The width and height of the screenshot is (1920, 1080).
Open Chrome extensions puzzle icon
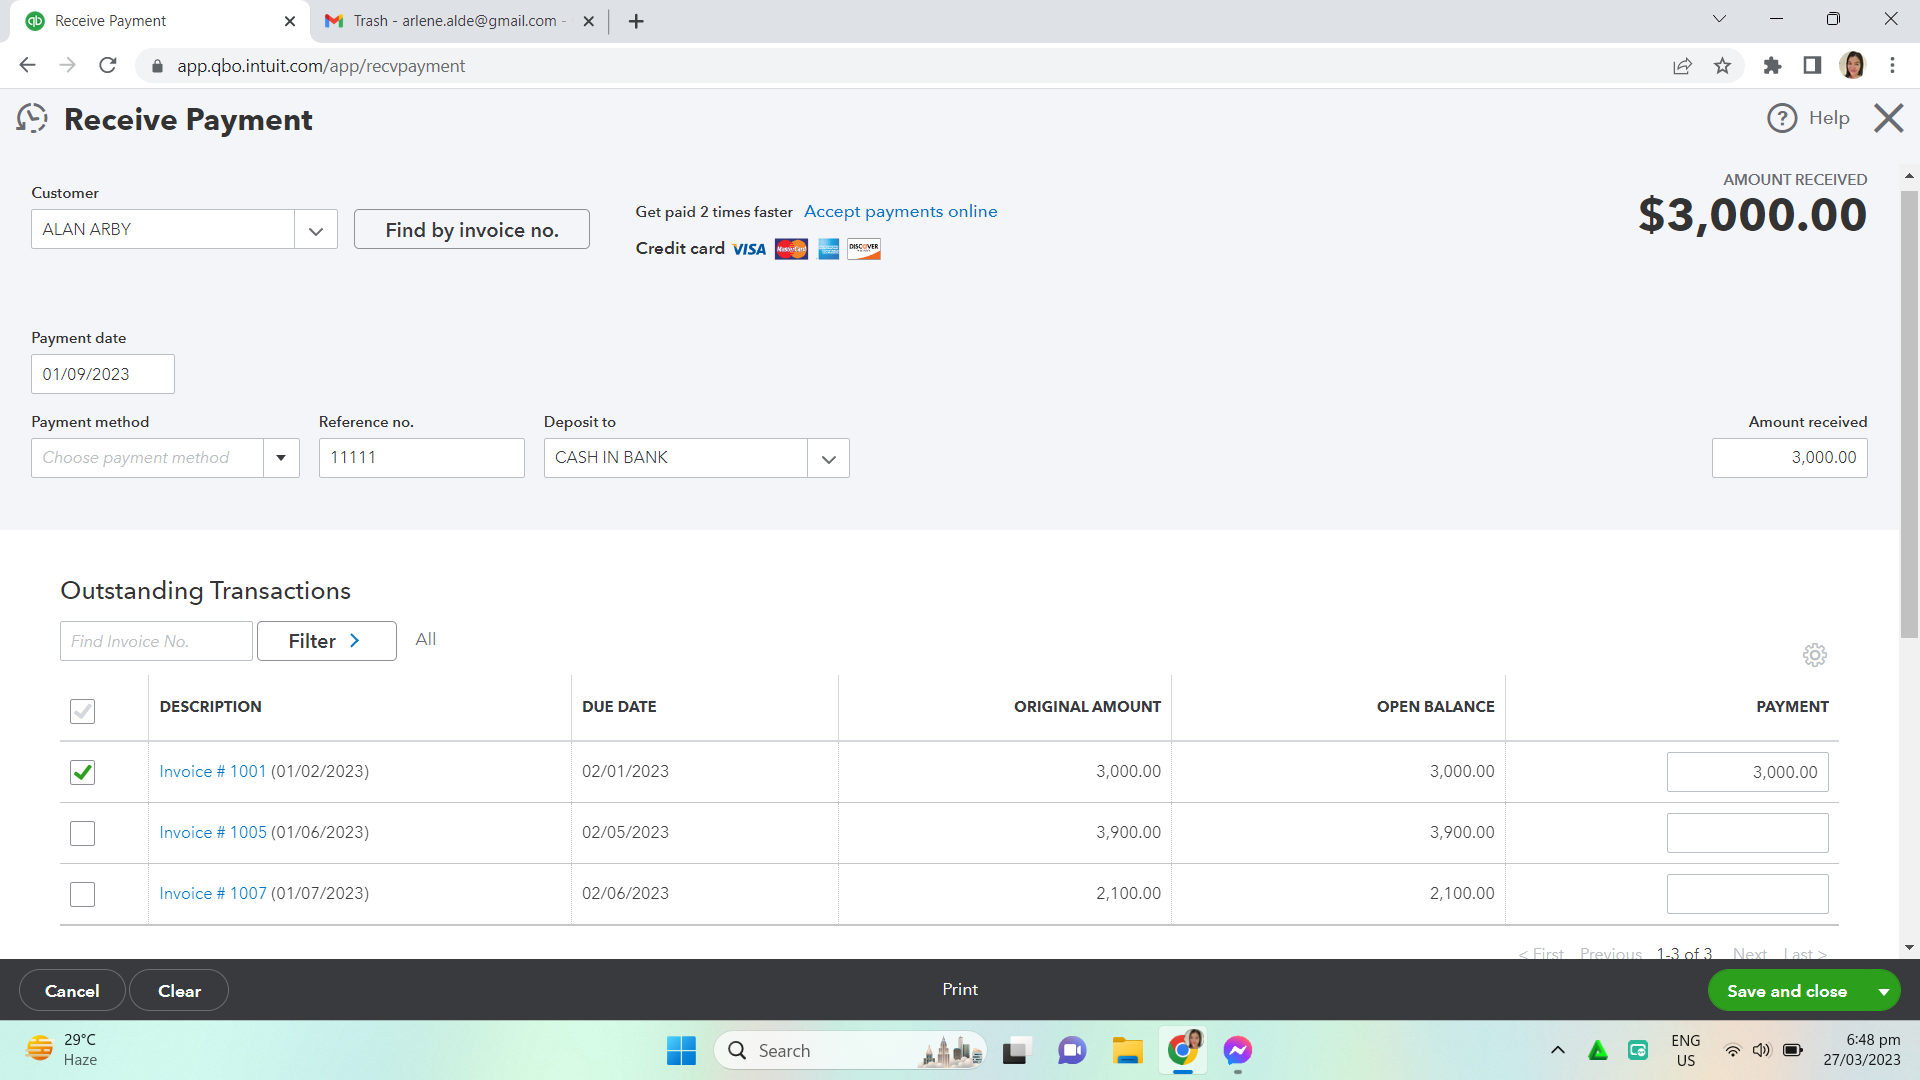pyautogui.click(x=1772, y=66)
